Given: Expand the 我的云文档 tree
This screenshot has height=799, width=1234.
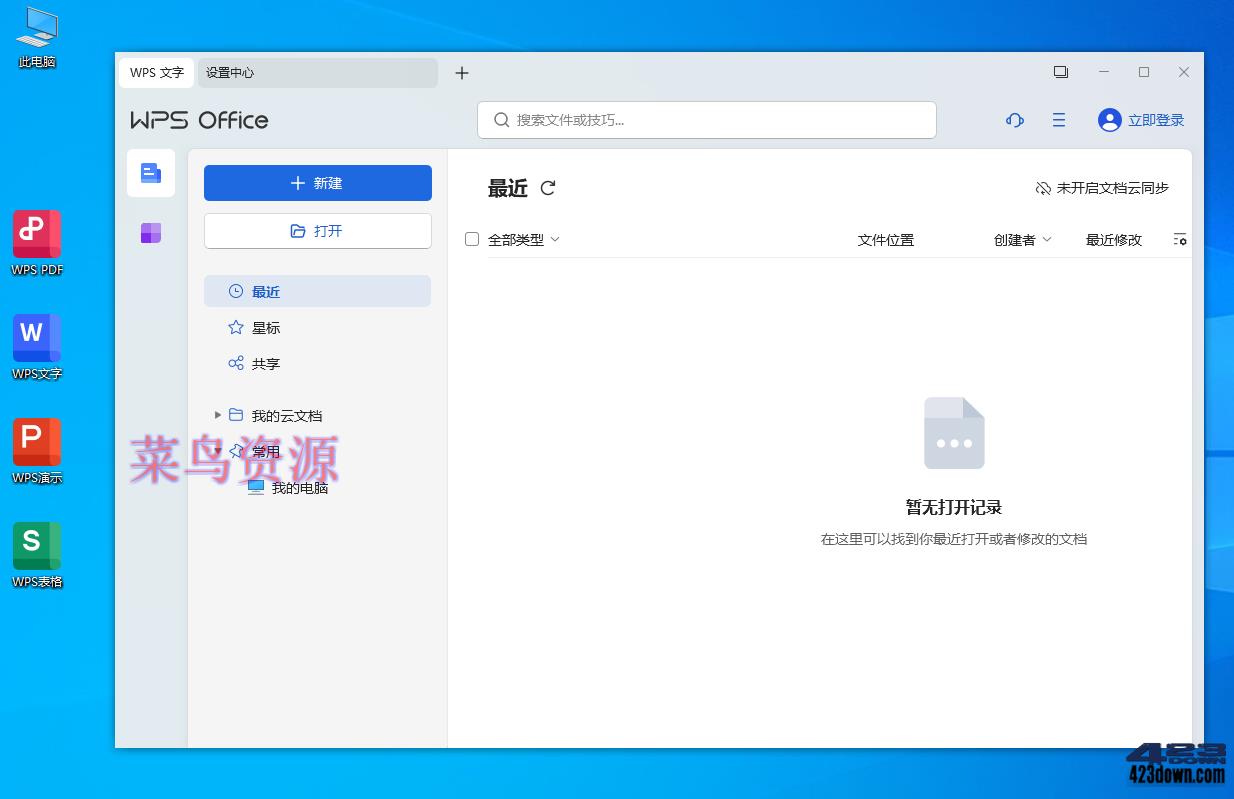Looking at the screenshot, I should 218,415.
